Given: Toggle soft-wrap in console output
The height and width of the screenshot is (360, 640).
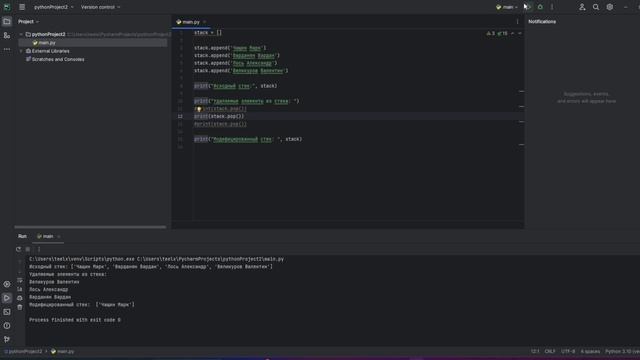Looking at the screenshot, I should coord(20,280).
